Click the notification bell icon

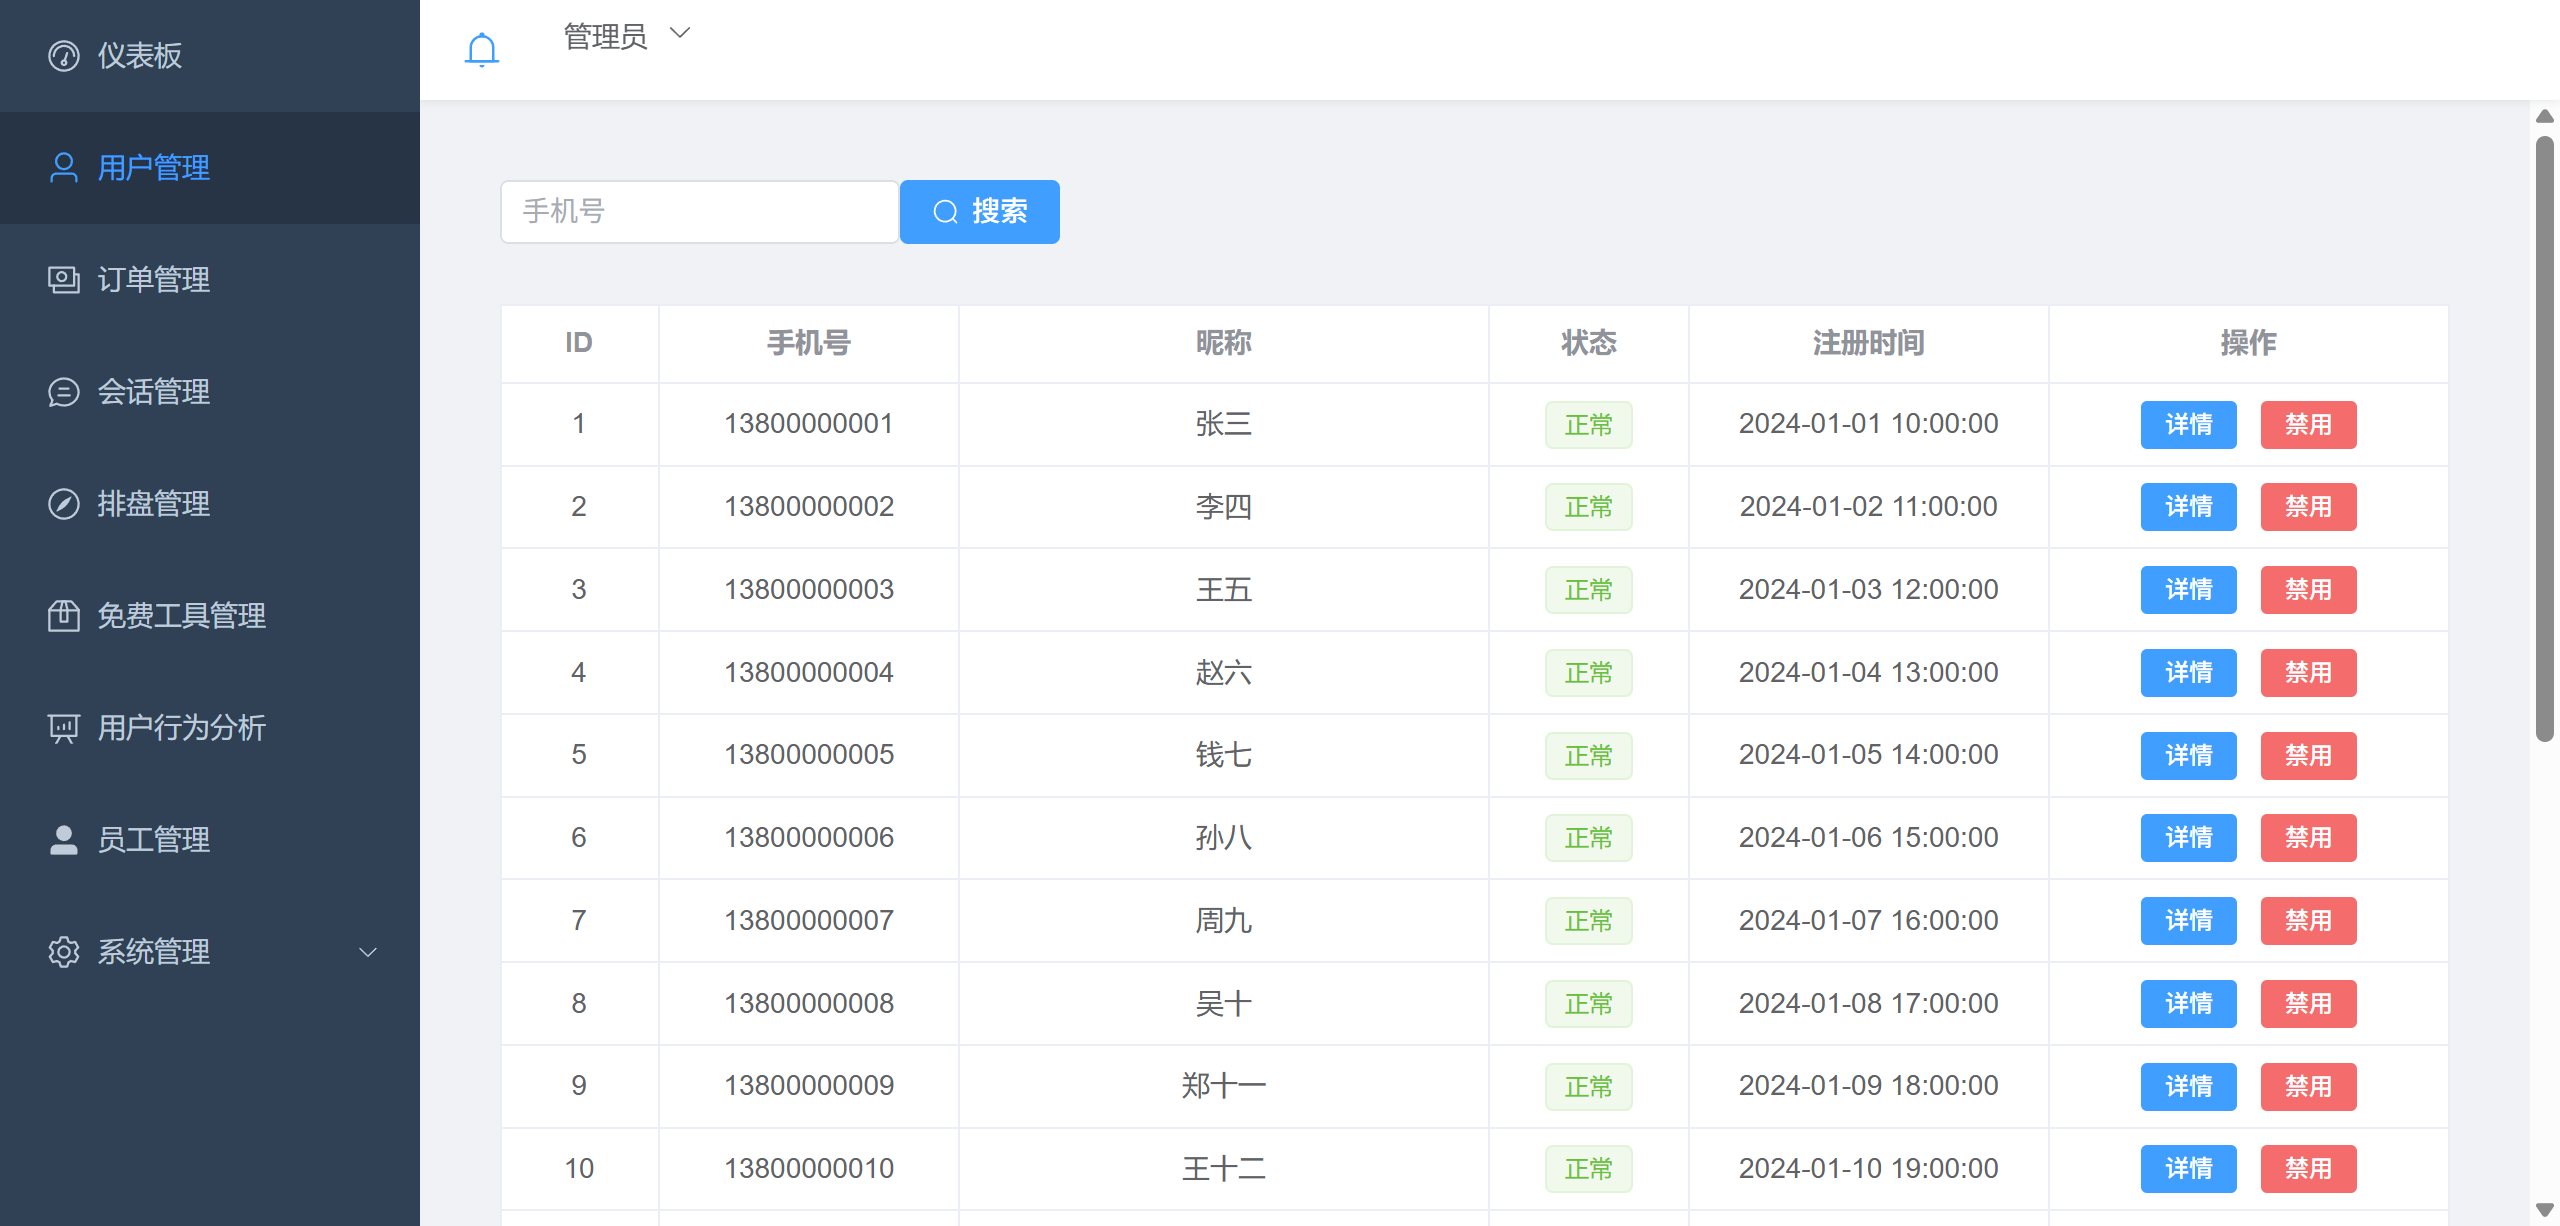[482, 47]
